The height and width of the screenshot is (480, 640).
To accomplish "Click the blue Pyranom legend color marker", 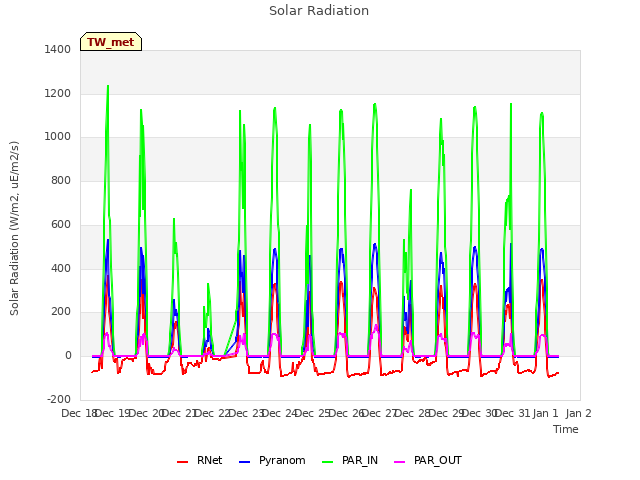I will tap(244, 462).
